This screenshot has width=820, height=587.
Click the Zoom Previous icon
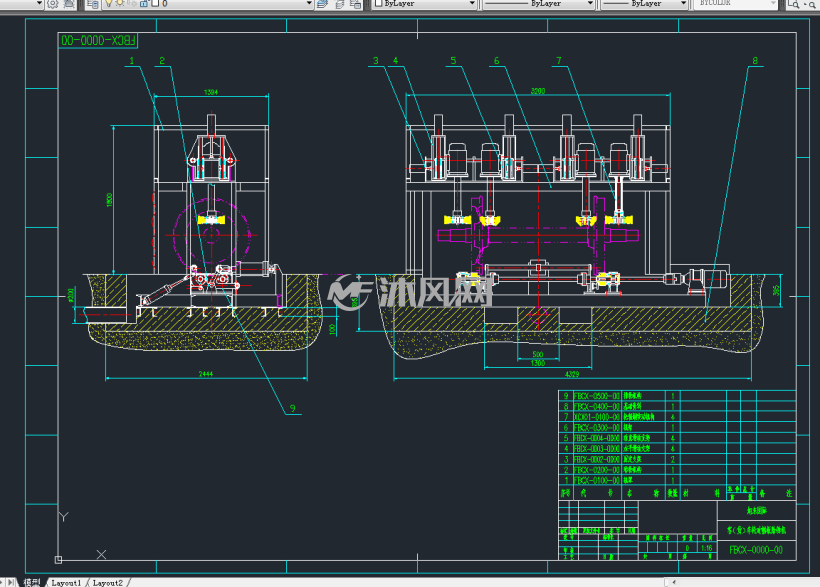pos(812,4)
